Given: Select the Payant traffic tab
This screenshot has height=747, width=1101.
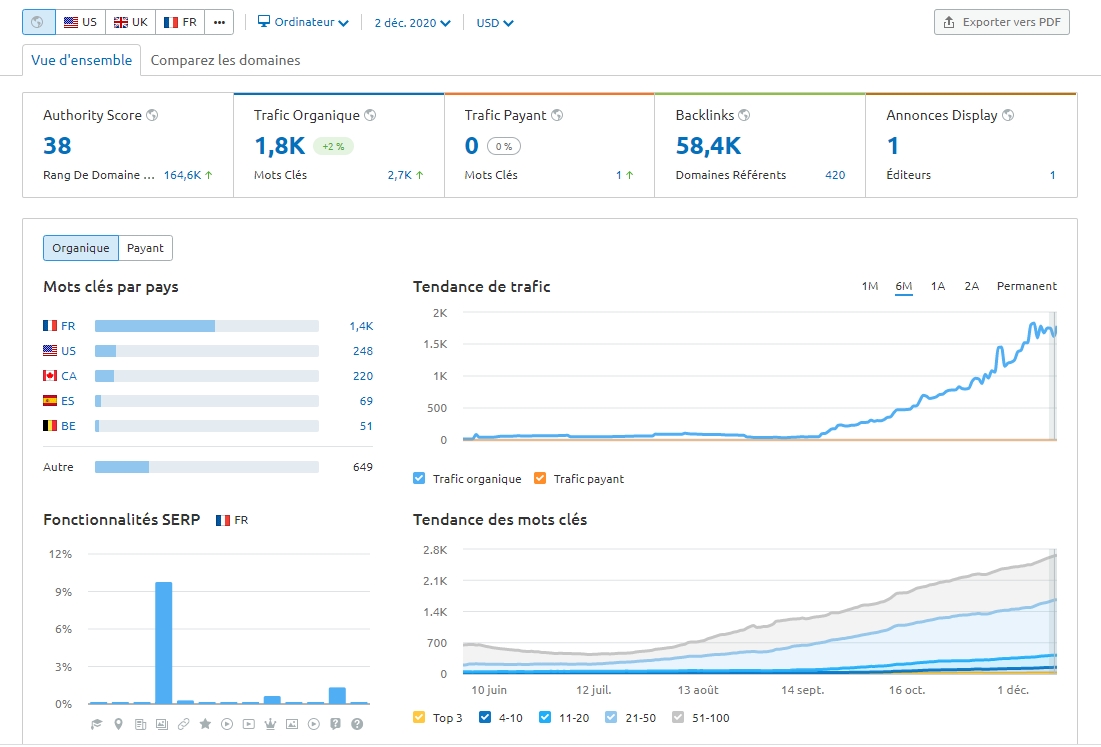Looking at the screenshot, I should (145, 248).
